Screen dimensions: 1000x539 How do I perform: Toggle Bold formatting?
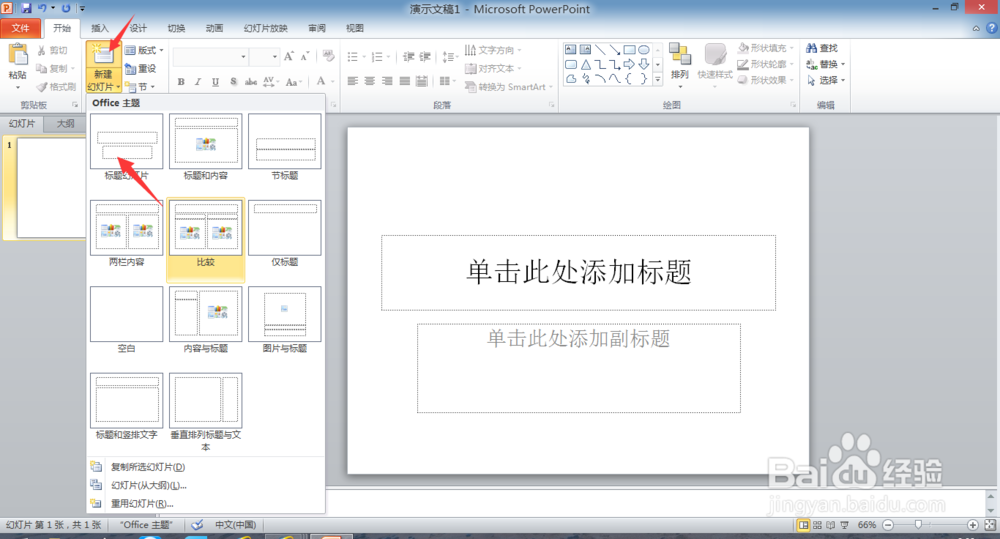click(x=181, y=82)
